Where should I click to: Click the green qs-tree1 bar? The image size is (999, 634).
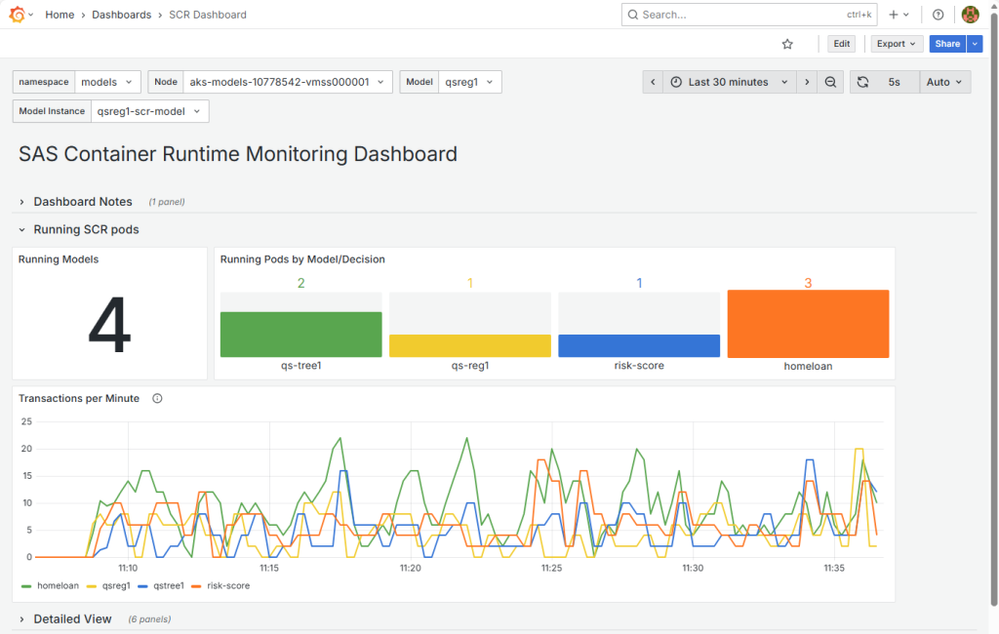pos(301,335)
